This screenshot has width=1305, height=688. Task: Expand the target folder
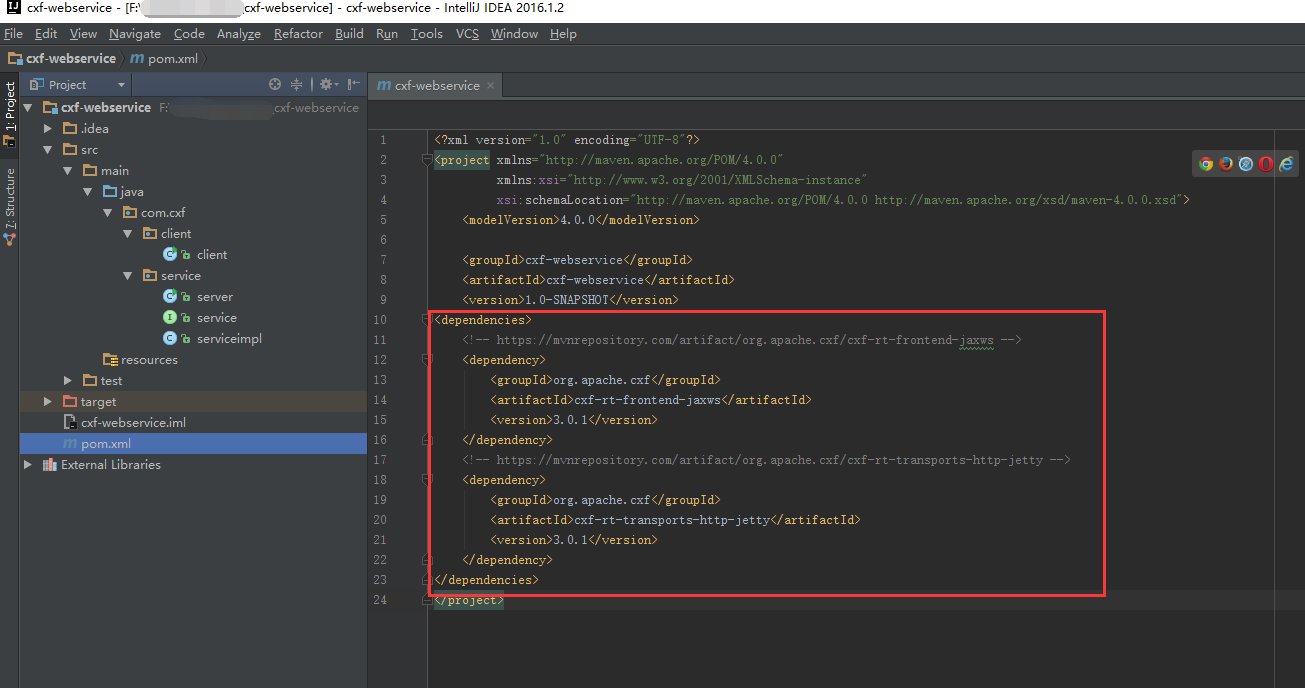48,402
